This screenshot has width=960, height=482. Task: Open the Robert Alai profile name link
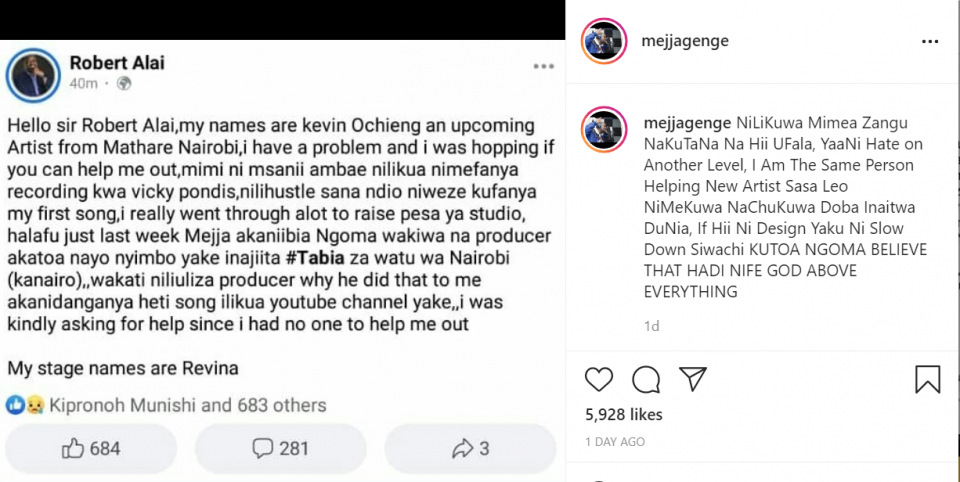click(117, 63)
